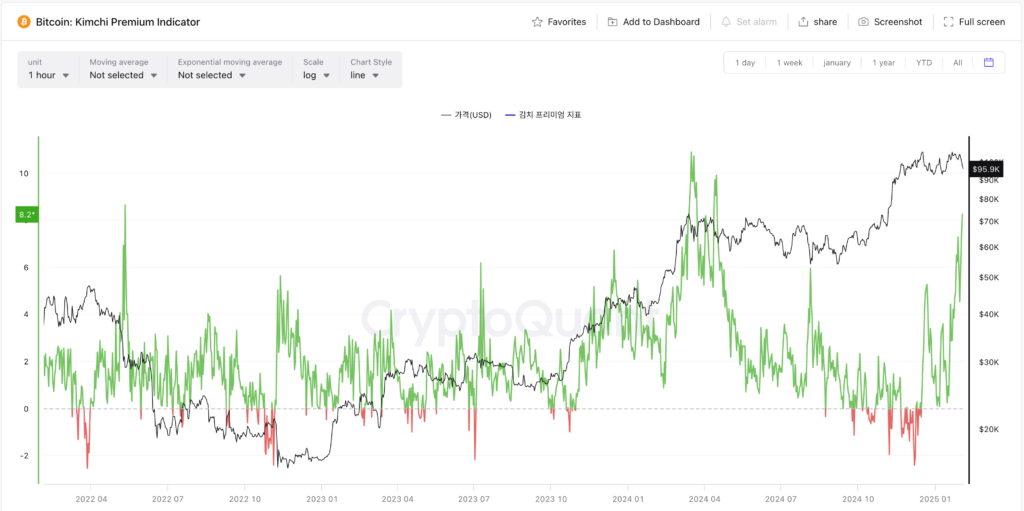Click the orange Bitcoin logo icon

[x=24, y=22]
